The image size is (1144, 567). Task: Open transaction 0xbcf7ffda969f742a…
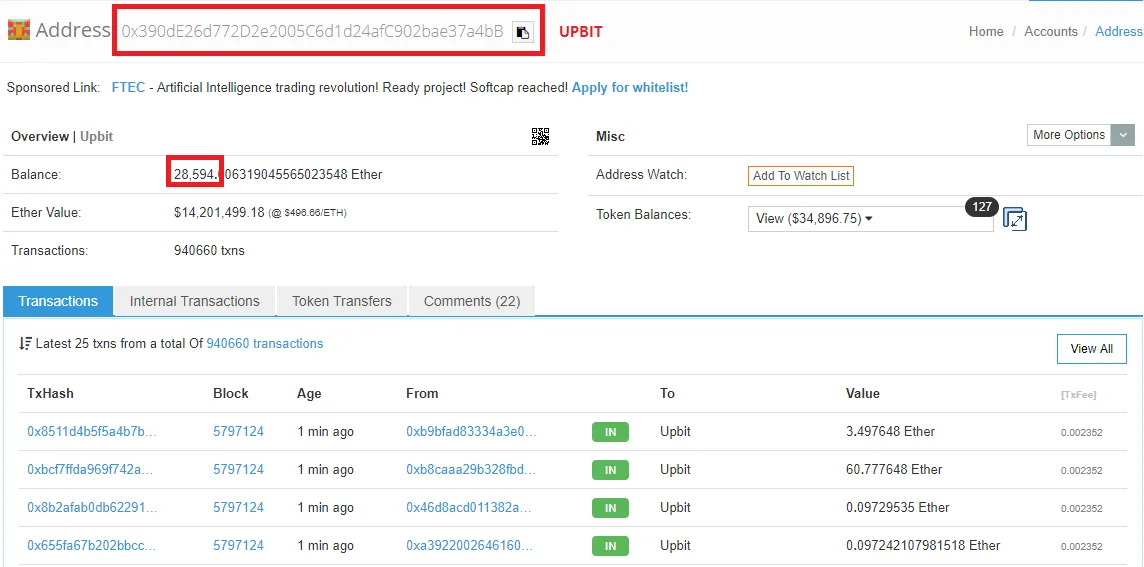click(x=90, y=469)
